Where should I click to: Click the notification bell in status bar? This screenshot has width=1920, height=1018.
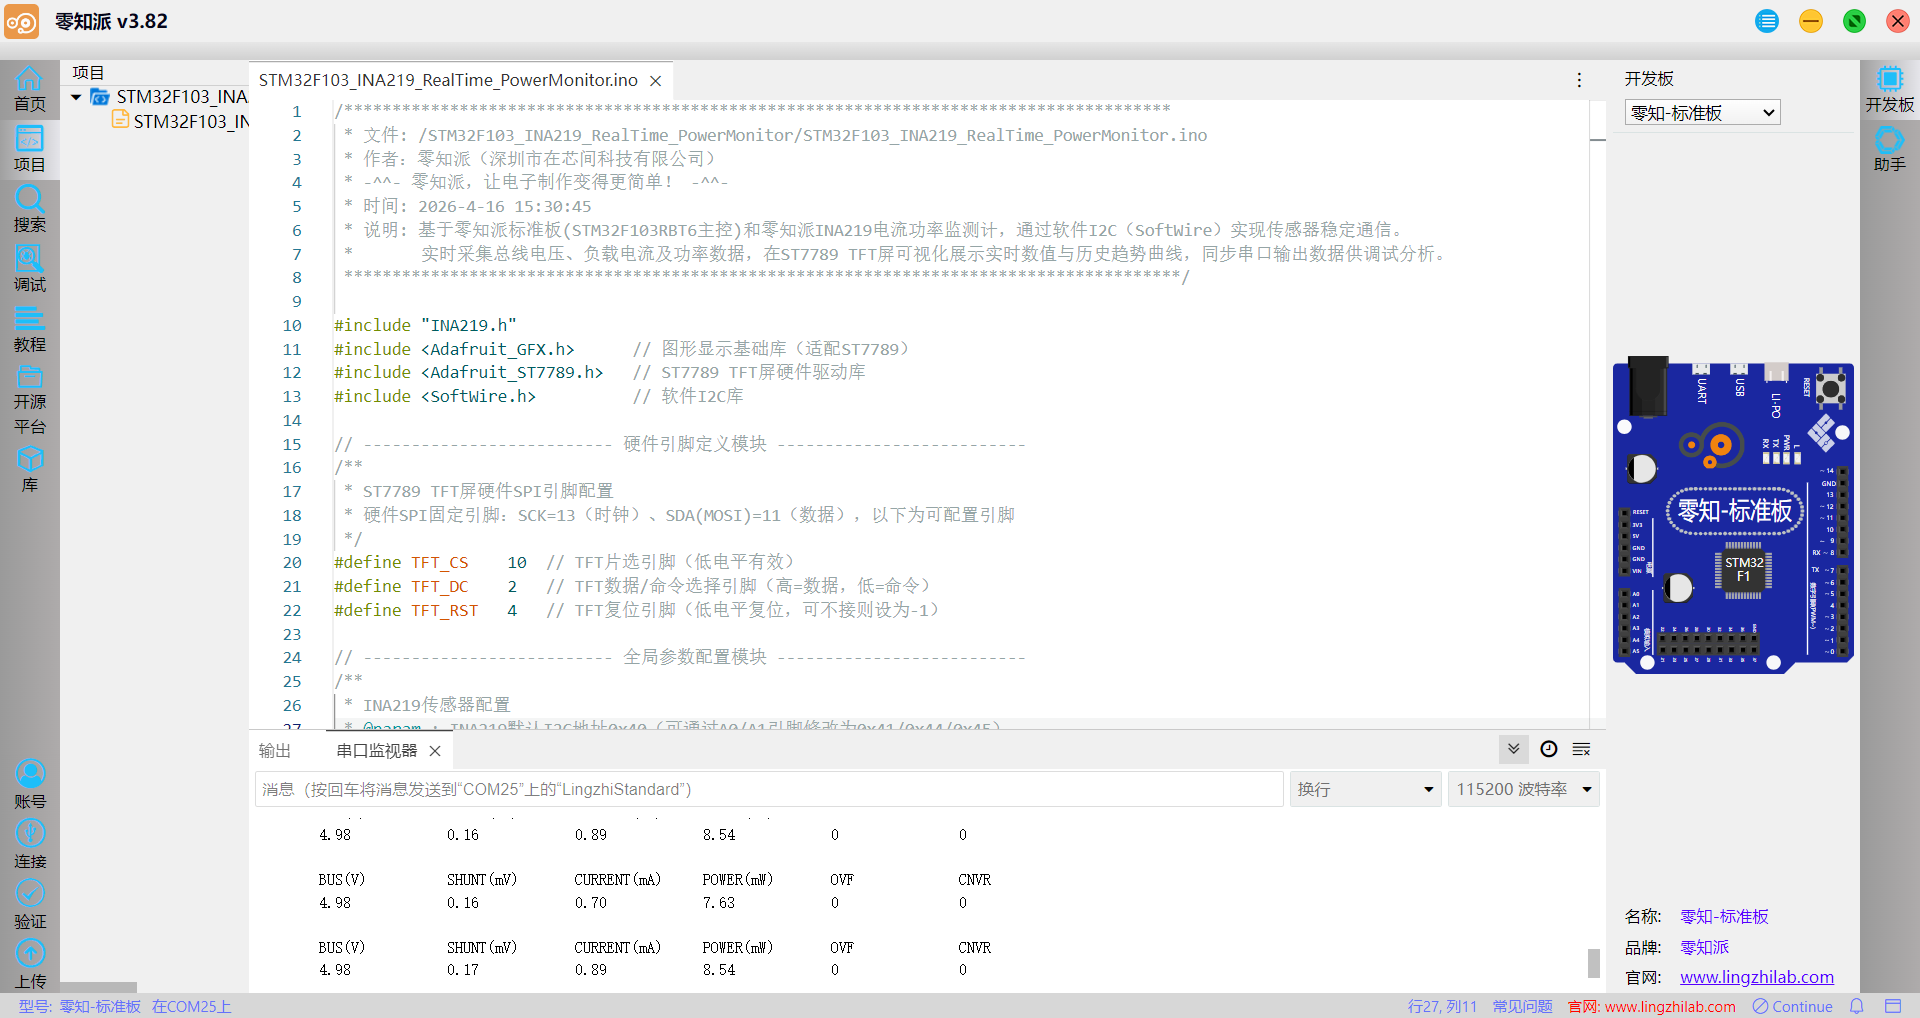coord(1857,1006)
